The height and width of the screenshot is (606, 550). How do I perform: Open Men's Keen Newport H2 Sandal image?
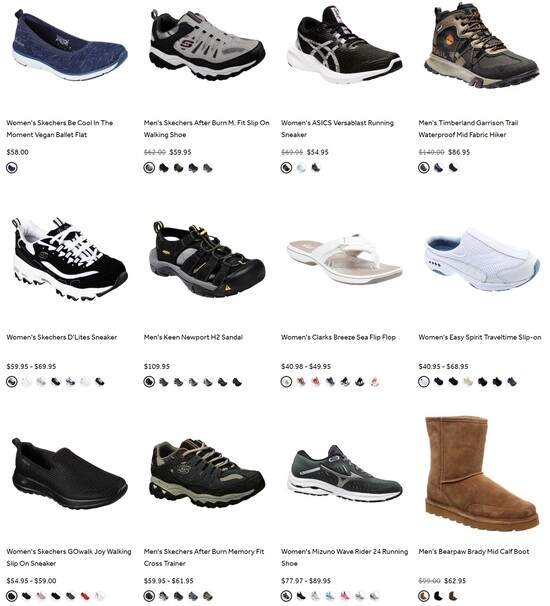pyautogui.click(x=207, y=259)
